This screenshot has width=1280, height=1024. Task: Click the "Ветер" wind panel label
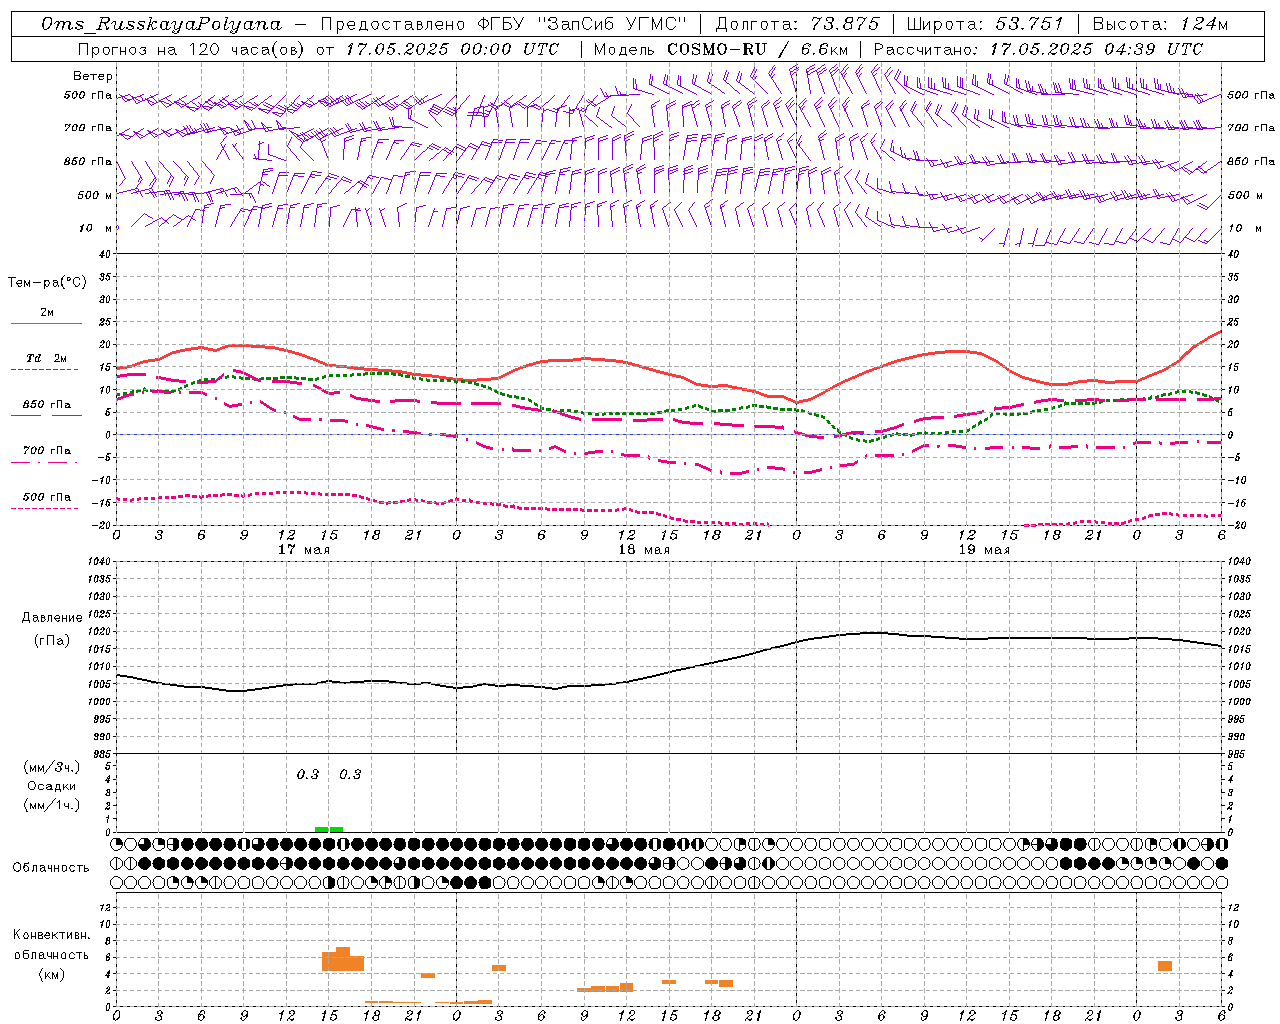click(93, 76)
